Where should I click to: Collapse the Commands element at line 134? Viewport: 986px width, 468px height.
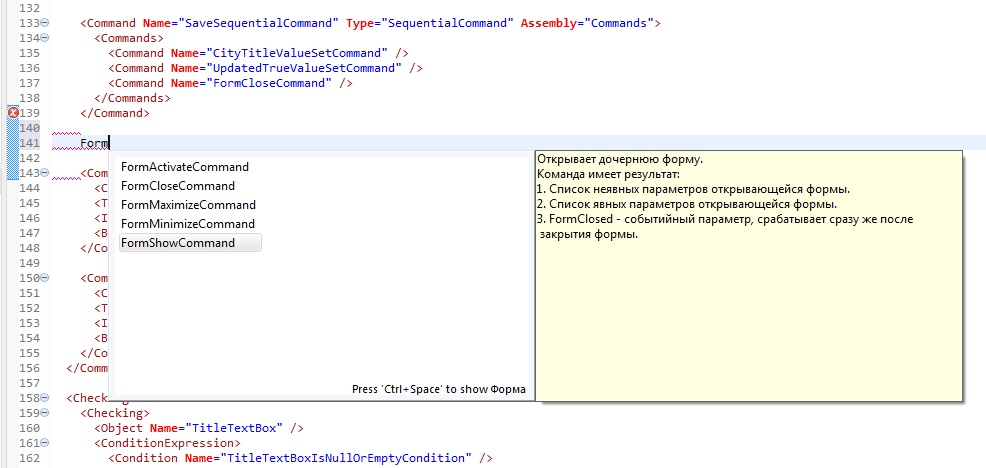coord(45,37)
